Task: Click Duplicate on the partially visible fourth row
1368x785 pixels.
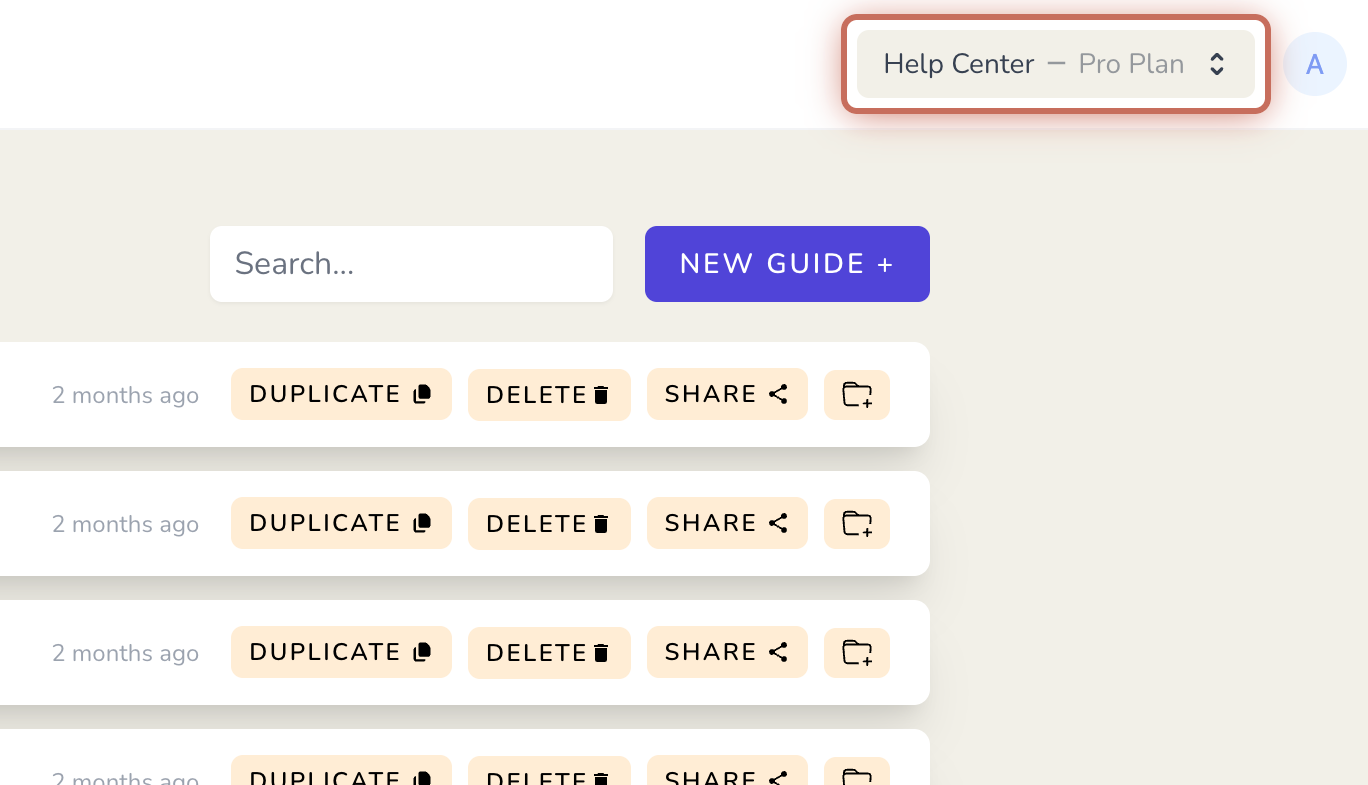Action: 341,771
